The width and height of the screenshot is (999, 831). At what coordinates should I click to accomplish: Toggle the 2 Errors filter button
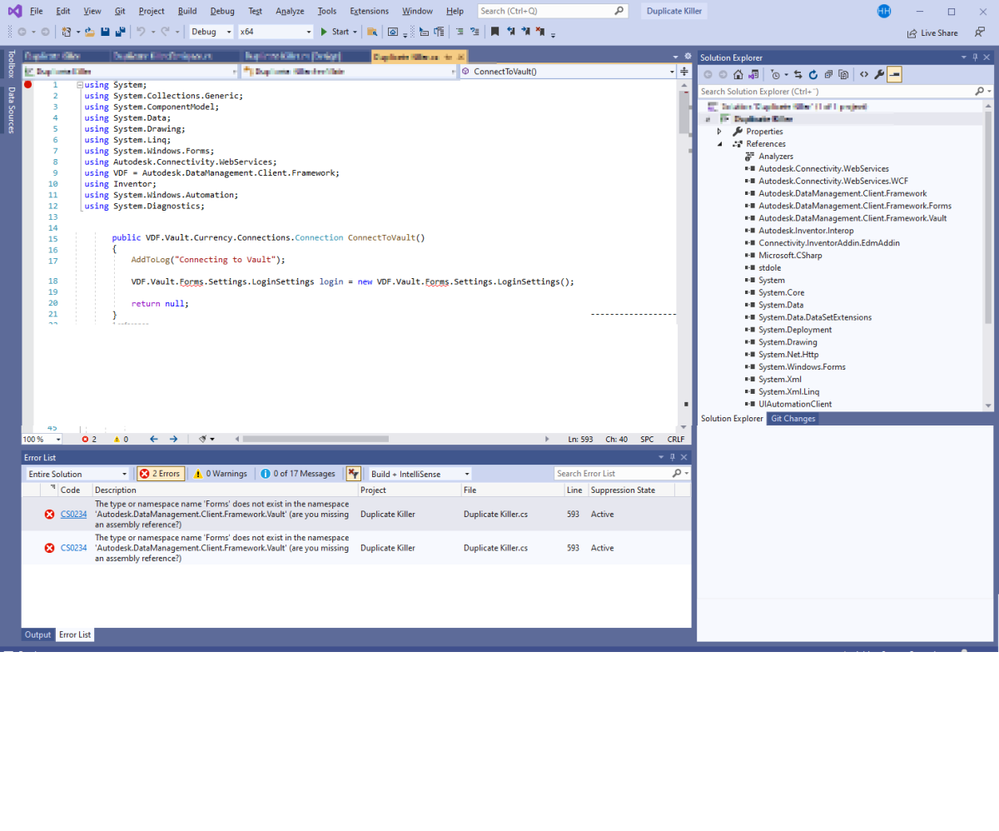click(161, 473)
